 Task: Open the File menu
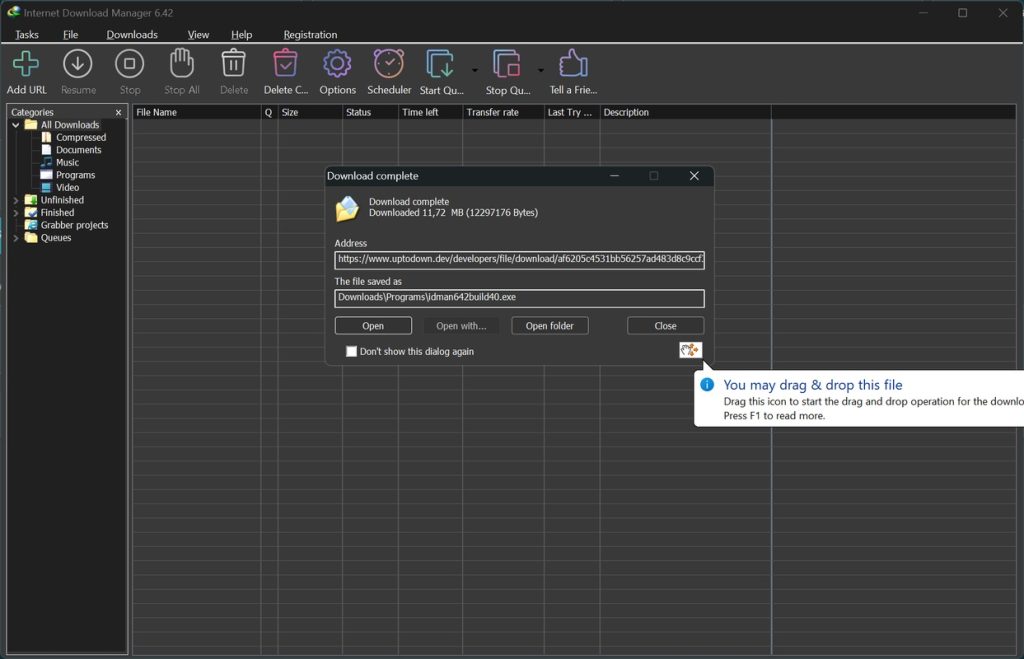[x=71, y=35]
